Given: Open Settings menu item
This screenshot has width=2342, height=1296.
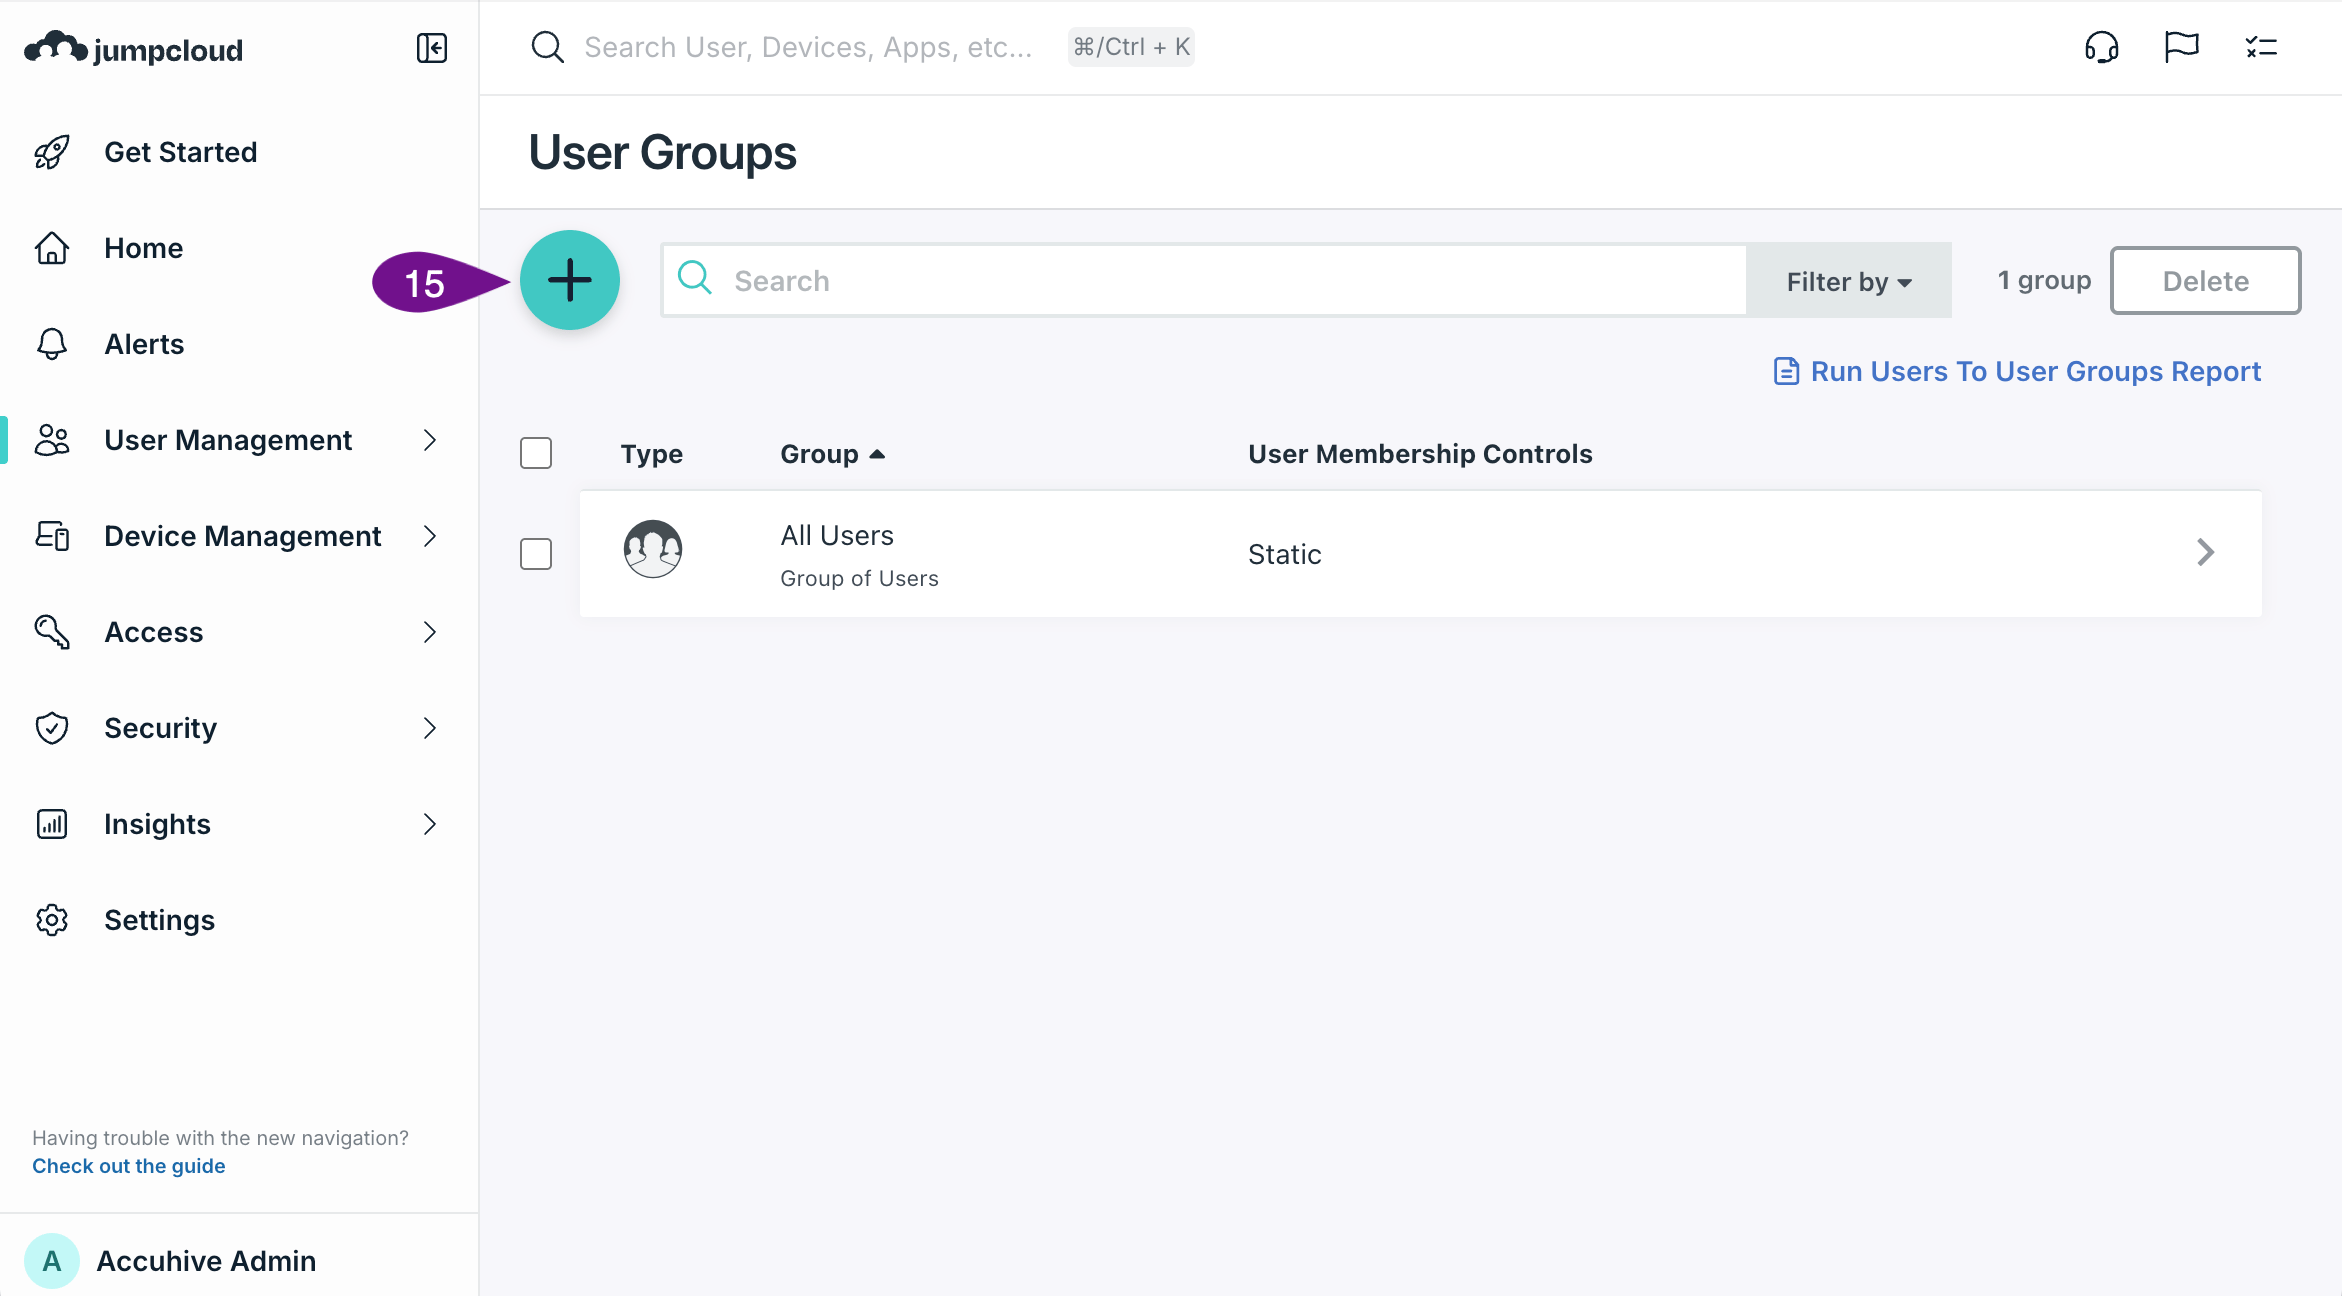Looking at the screenshot, I should [x=160, y=920].
